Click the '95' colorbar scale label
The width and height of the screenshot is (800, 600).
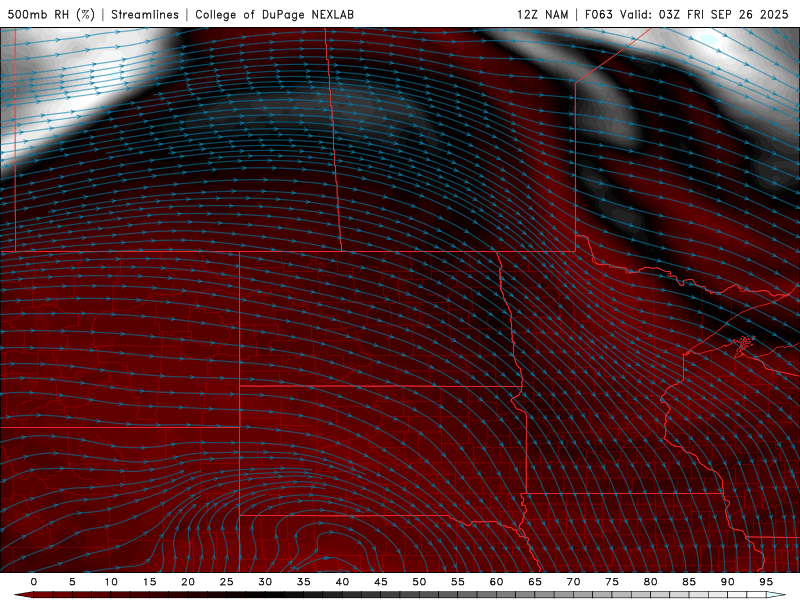click(x=766, y=582)
